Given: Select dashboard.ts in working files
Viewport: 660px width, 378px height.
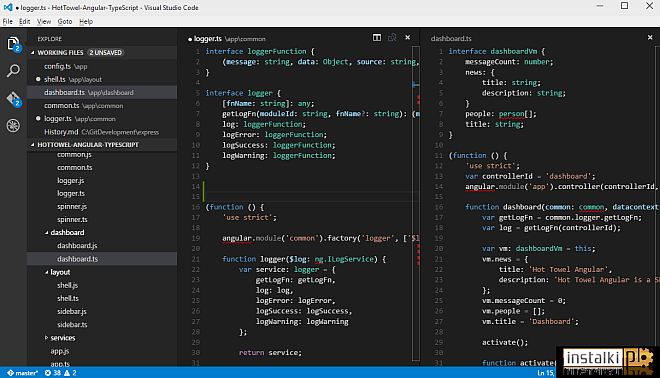Looking at the screenshot, I should (102, 93).
